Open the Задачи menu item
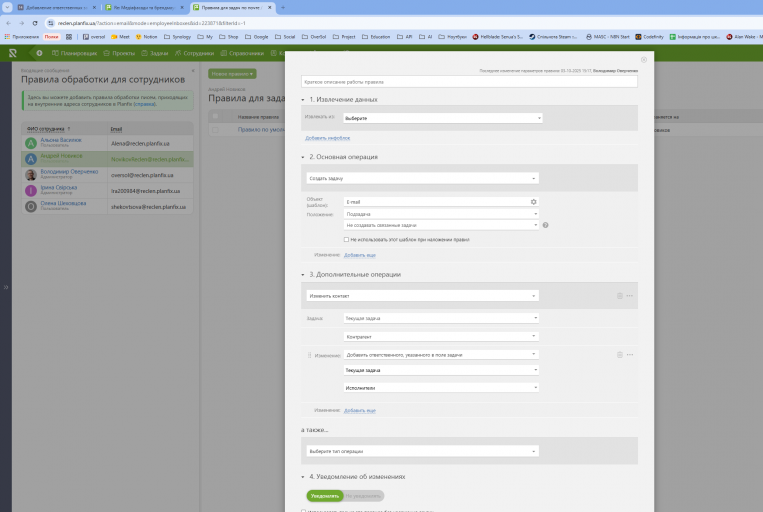This screenshot has height=512, width=763. coord(155,53)
